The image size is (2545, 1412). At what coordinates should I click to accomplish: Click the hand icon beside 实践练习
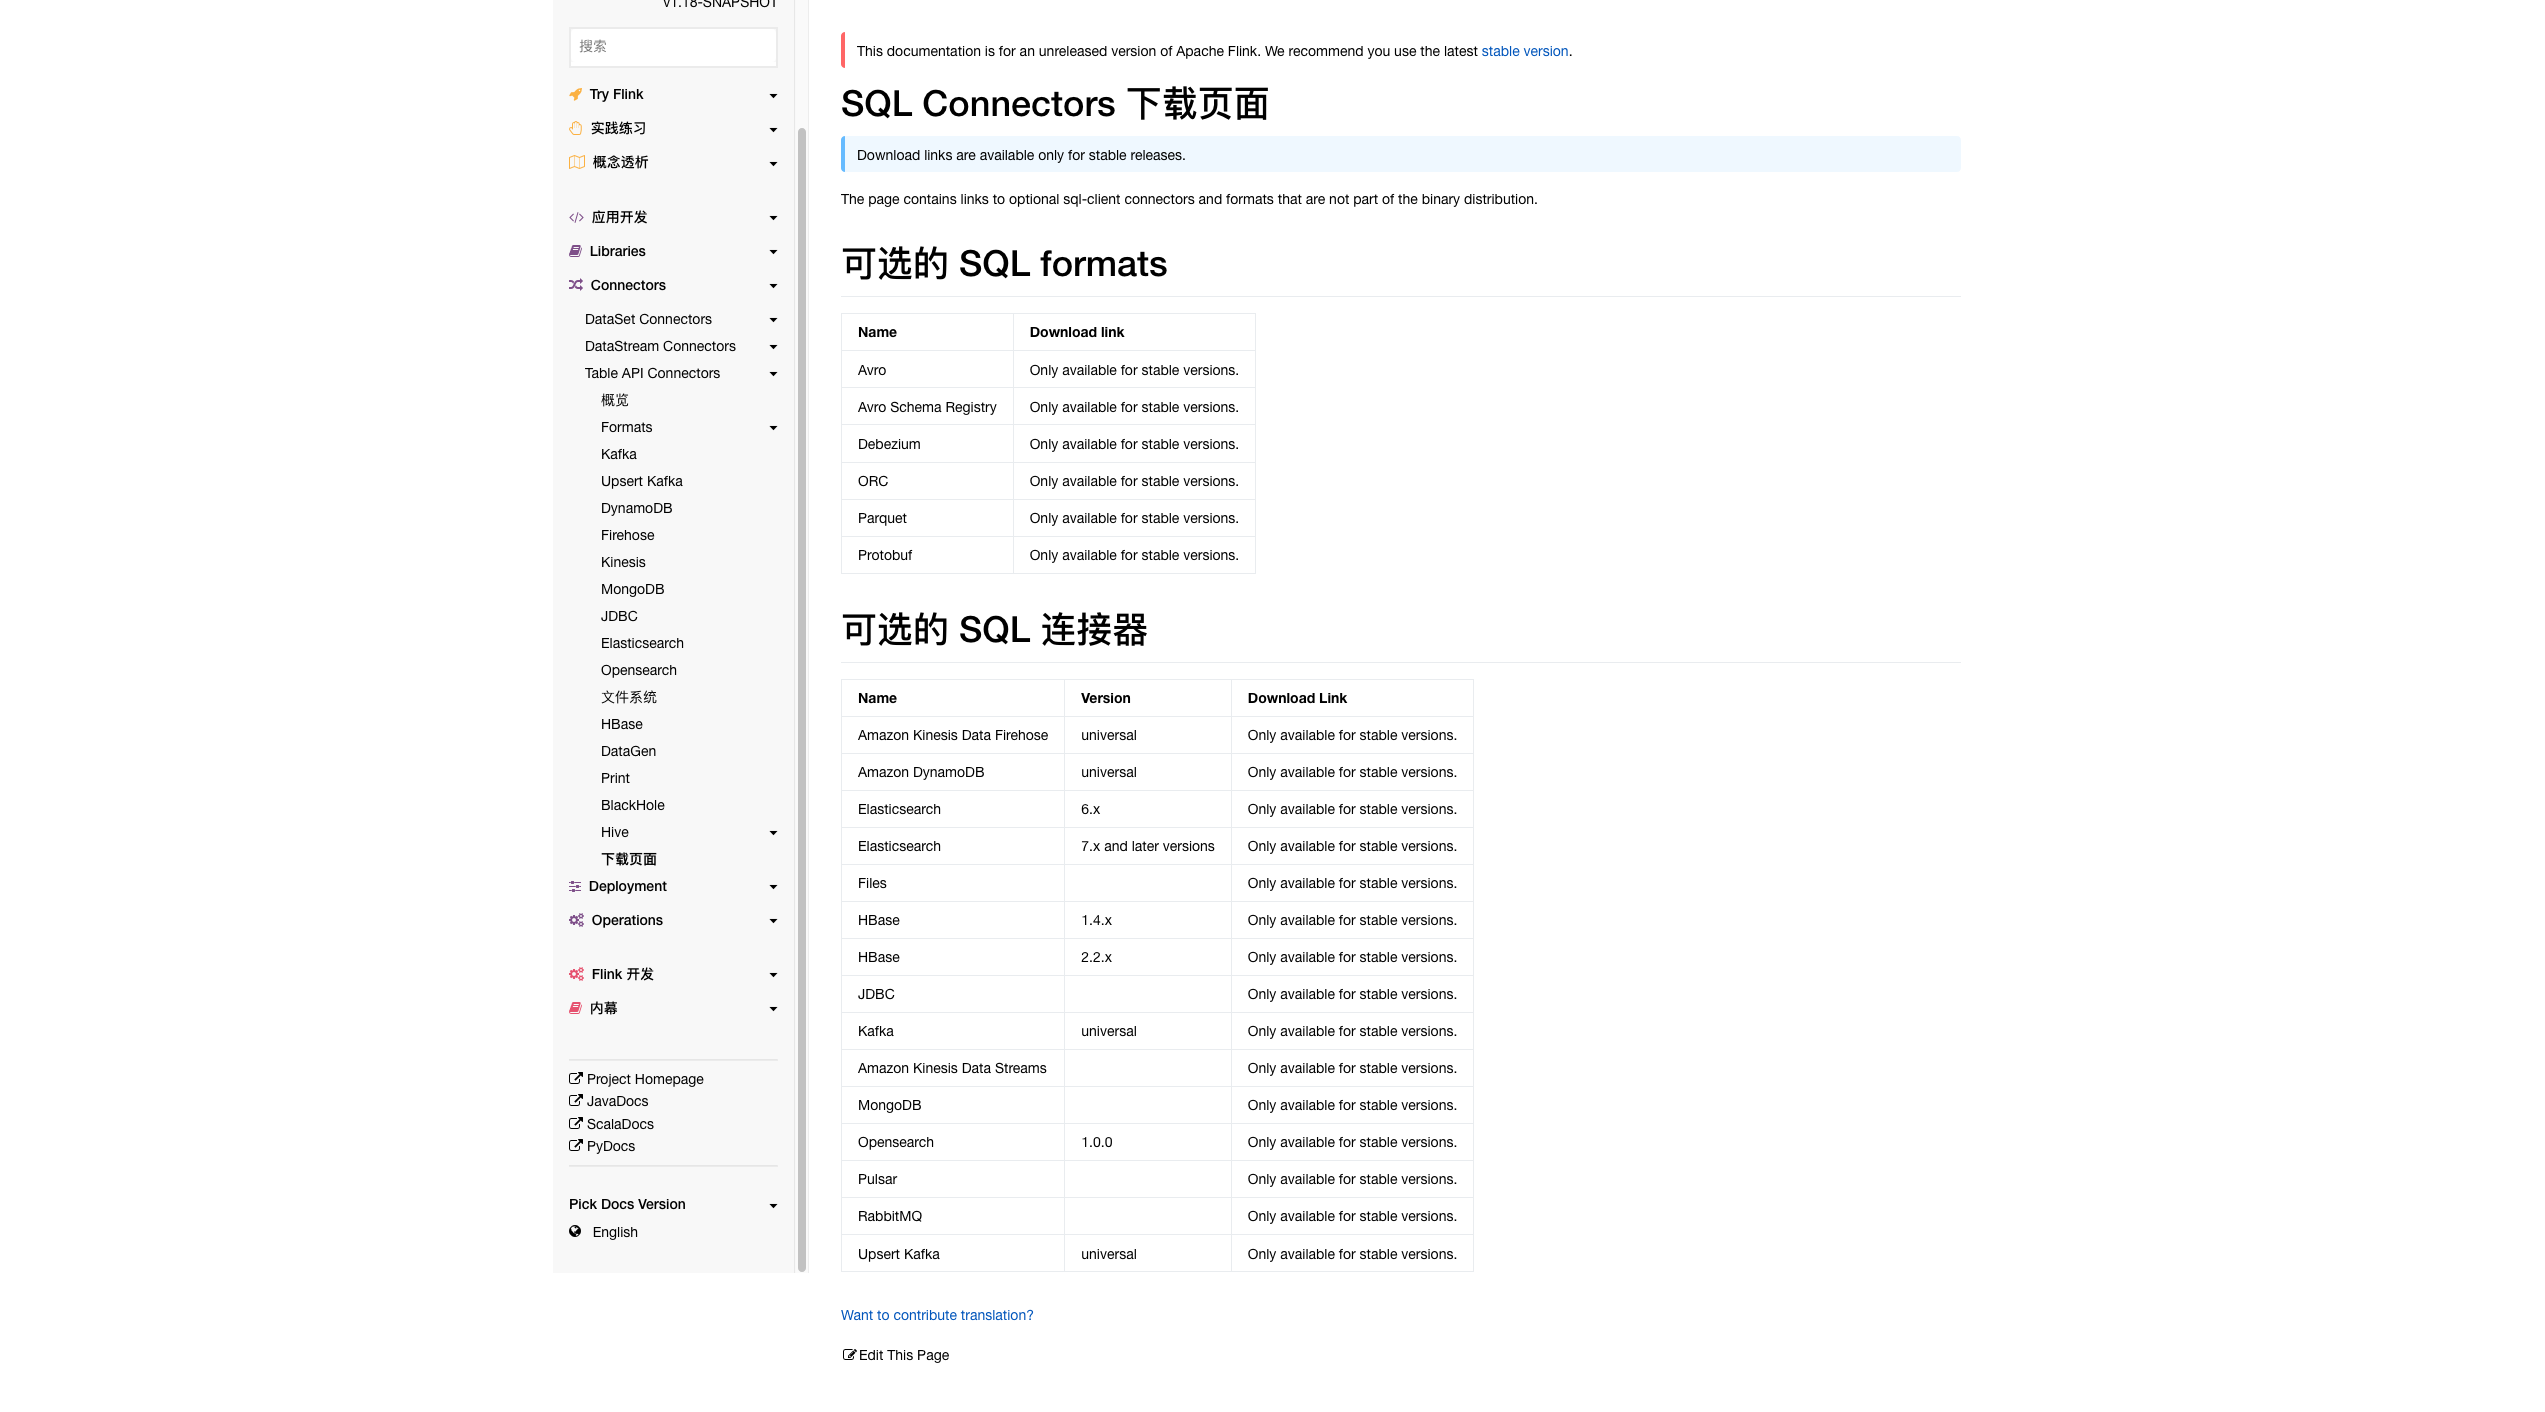click(x=576, y=128)
